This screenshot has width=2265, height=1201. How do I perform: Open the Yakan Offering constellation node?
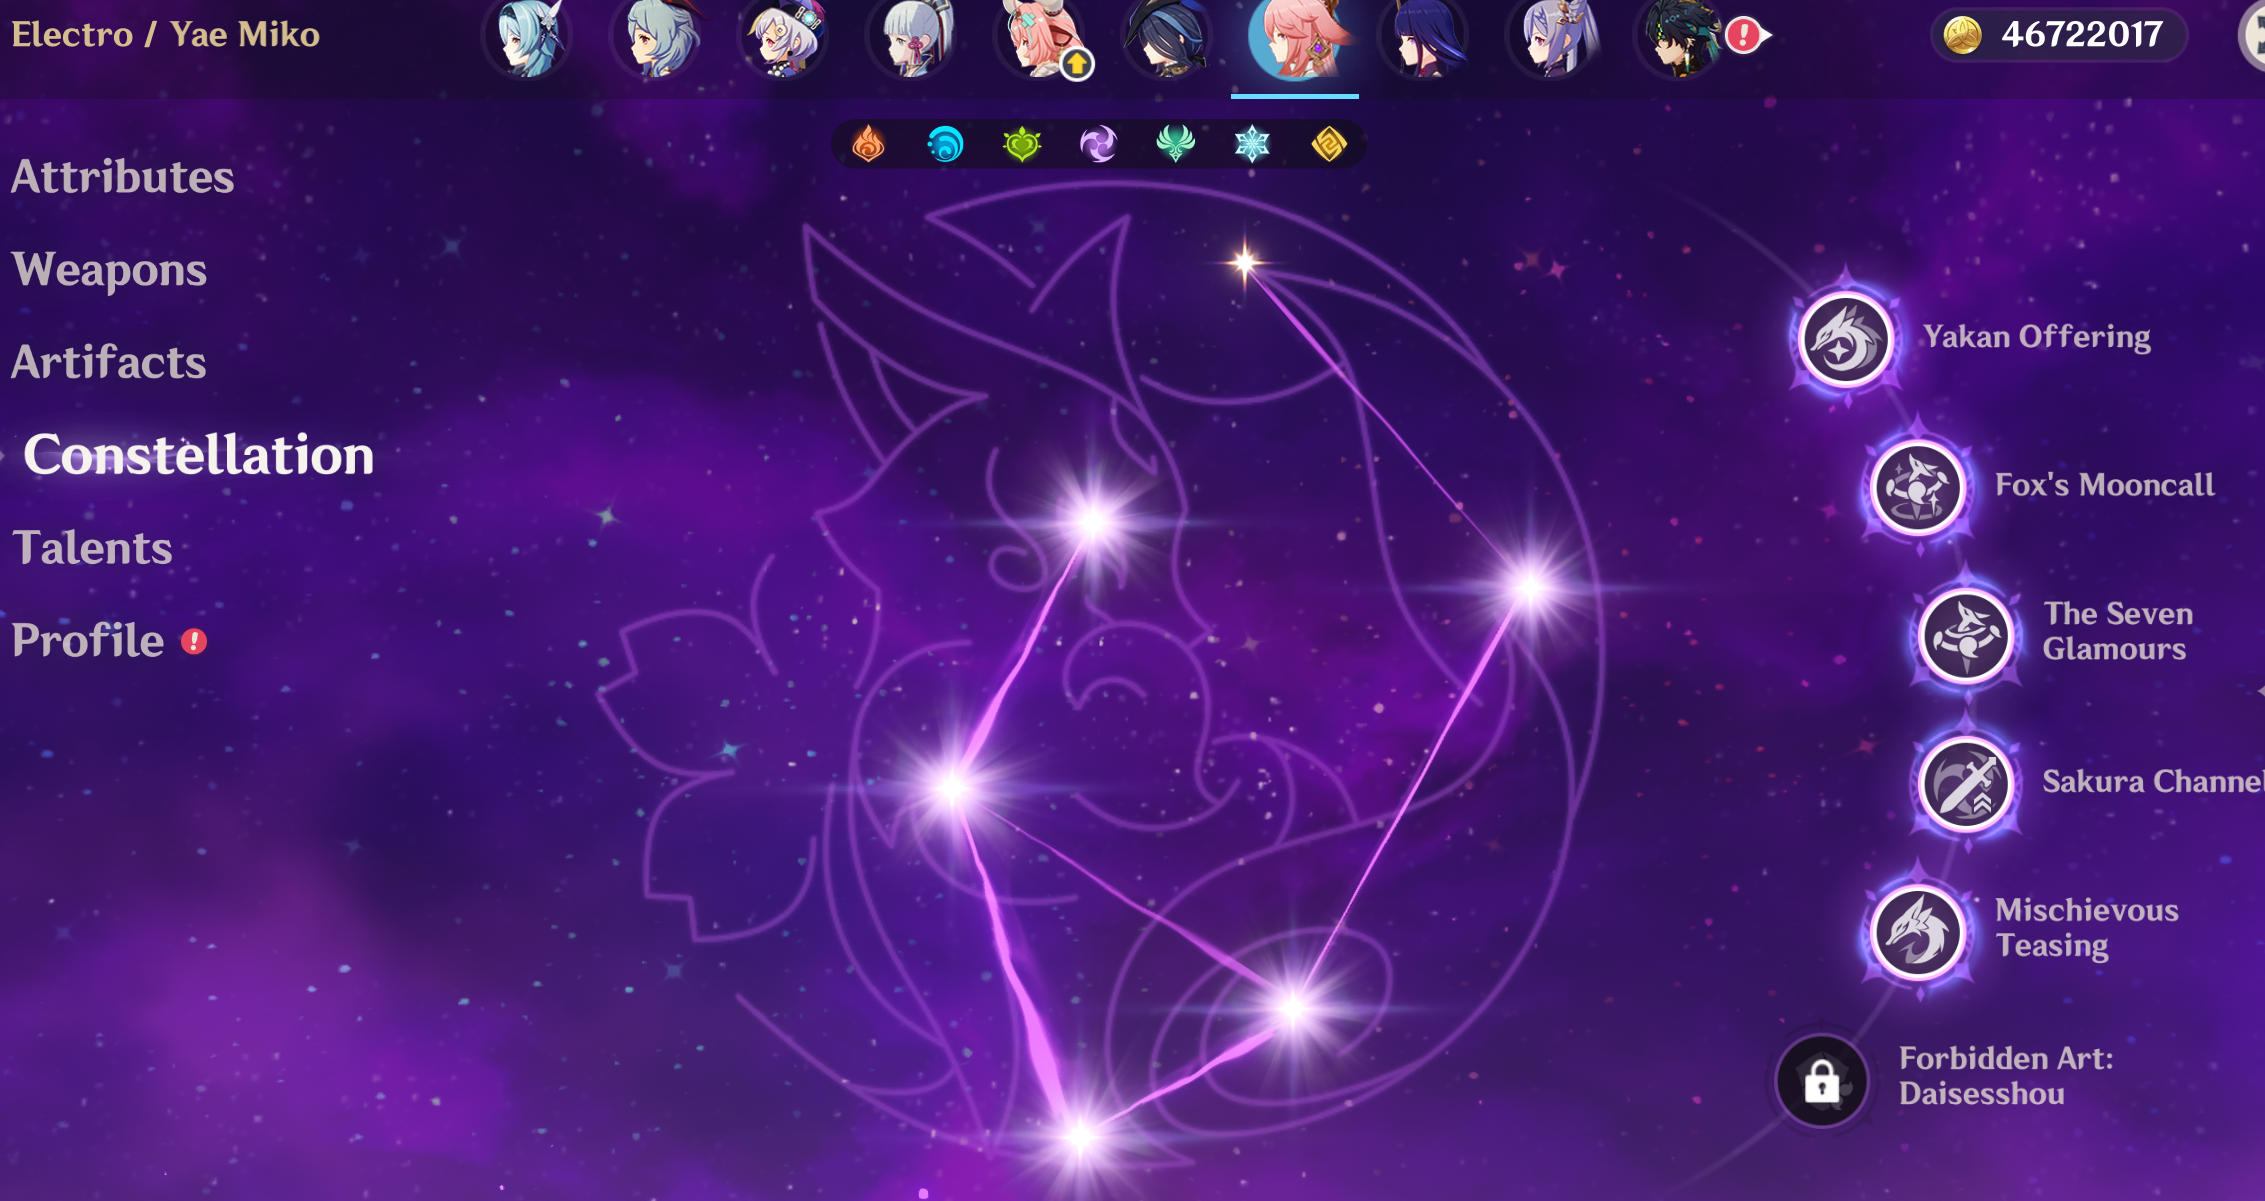[x=1845, y=339]
